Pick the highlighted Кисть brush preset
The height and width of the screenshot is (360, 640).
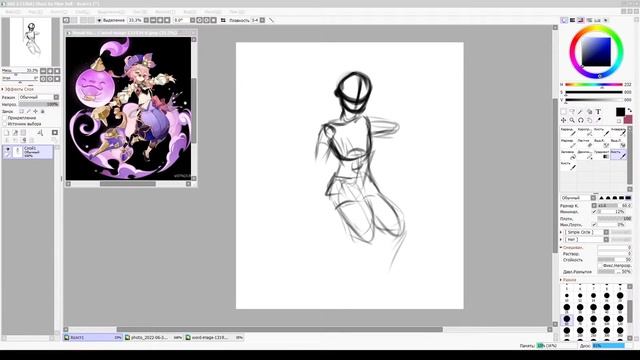(x=618, y=154)
